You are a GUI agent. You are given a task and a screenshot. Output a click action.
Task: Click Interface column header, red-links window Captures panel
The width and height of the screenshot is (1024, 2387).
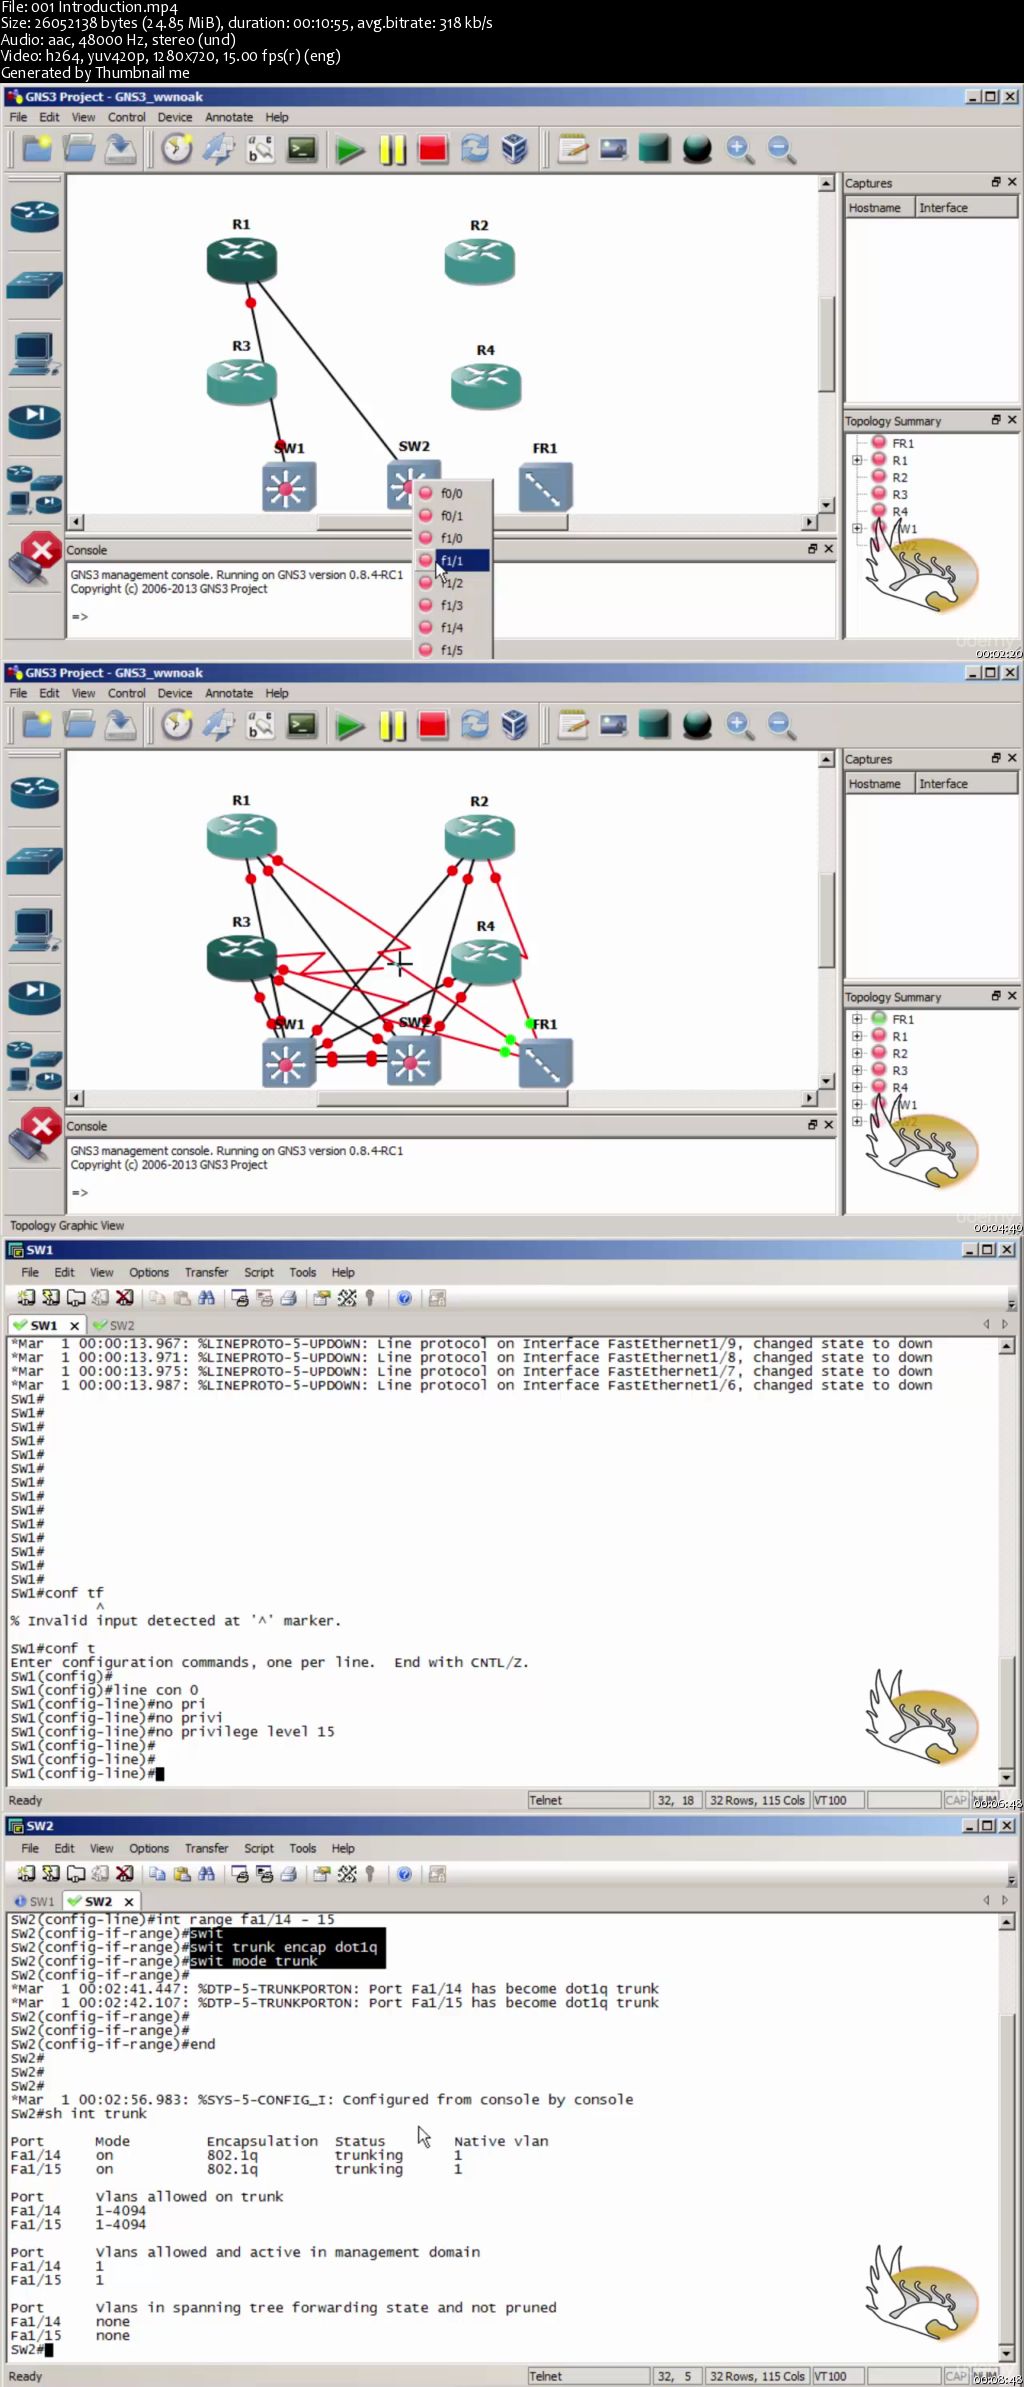pyautogui.click(x=966, y=784)
